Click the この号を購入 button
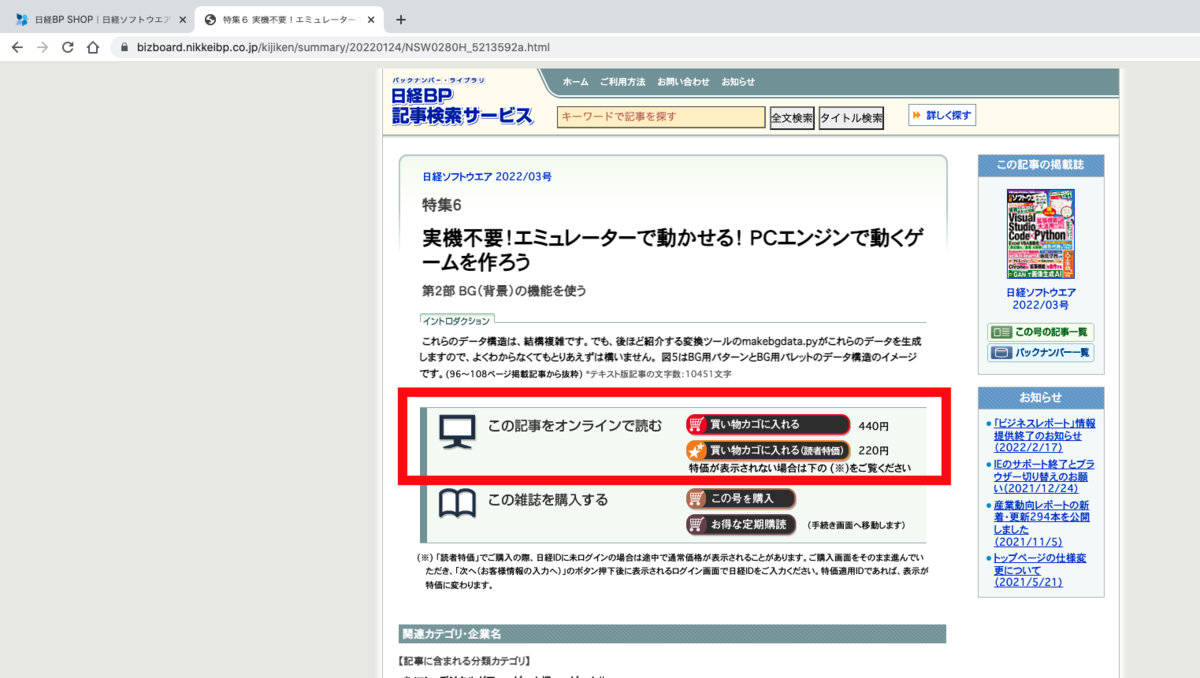 [x=741, y=498]
